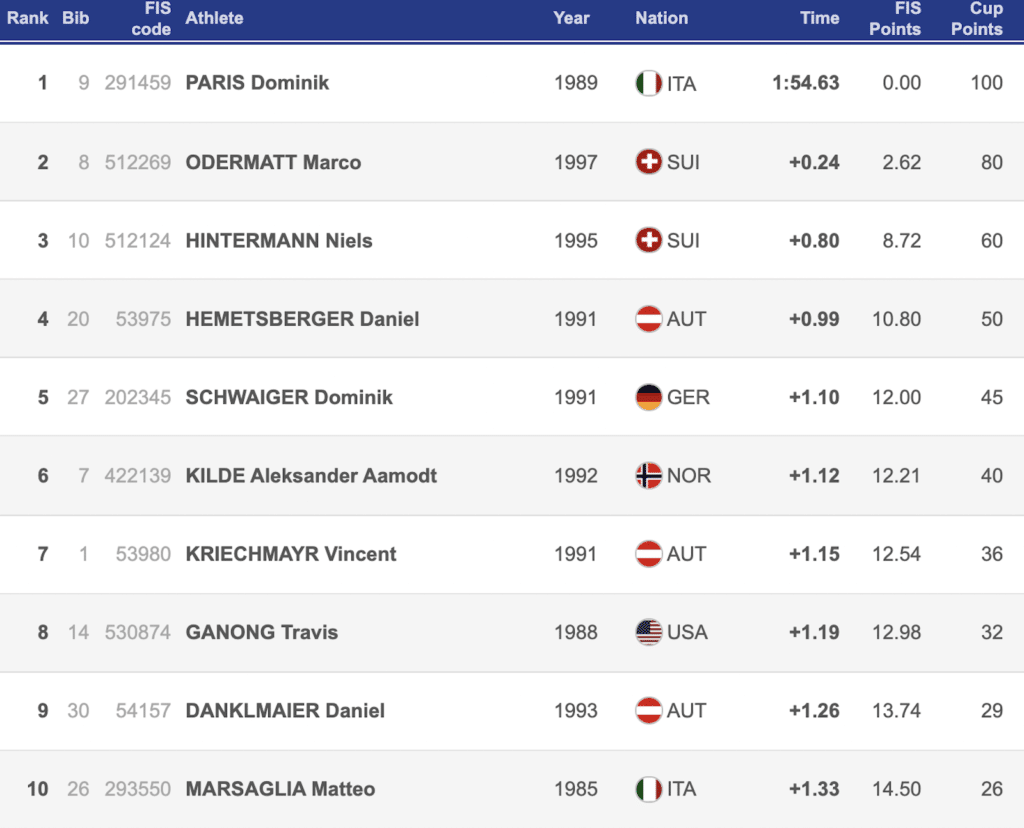Image resolution: width=1024 pixels, height=828 pixels.
Task: Click the Italy flag in Marsaglia's row
Action: click(x=648, y=789)
